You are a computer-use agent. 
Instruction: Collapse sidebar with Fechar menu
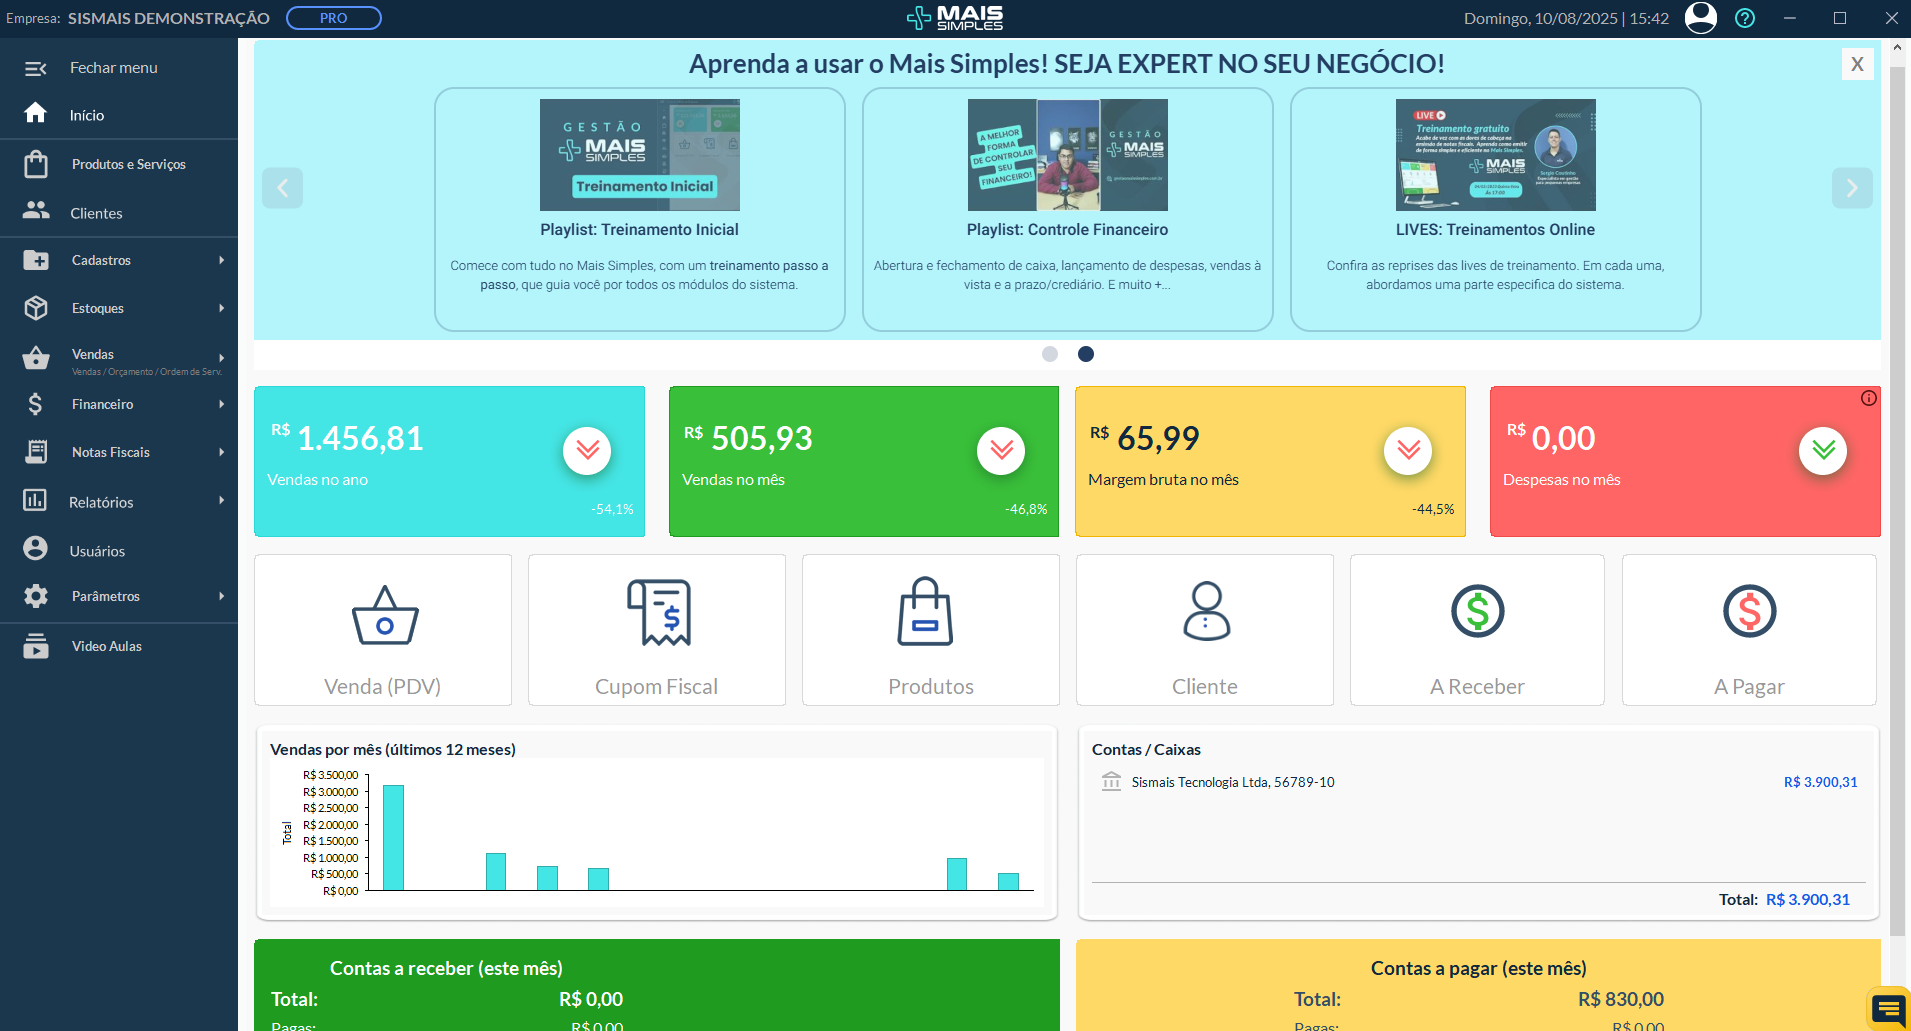point(113,68)
